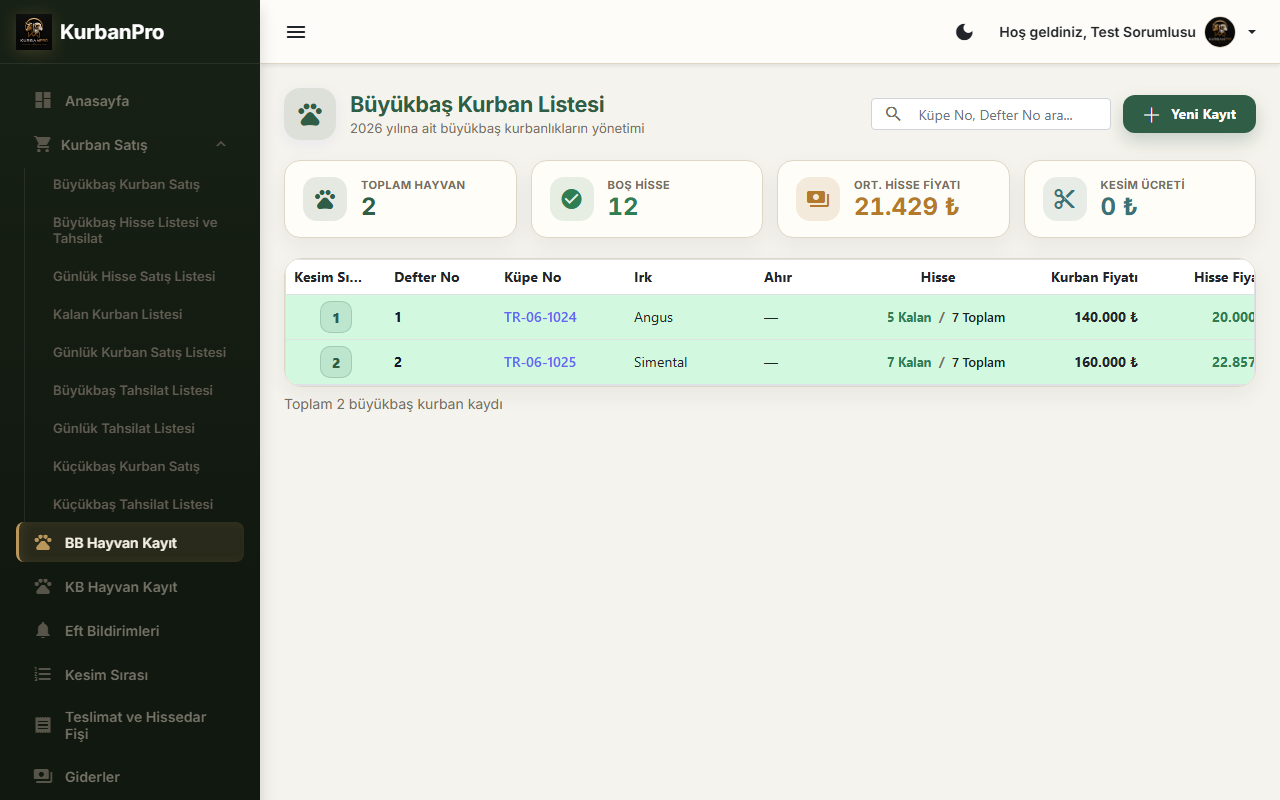Open ear tag link TR-06-1025
This screenshot has height=800, width=1280.
pos(540,362)
